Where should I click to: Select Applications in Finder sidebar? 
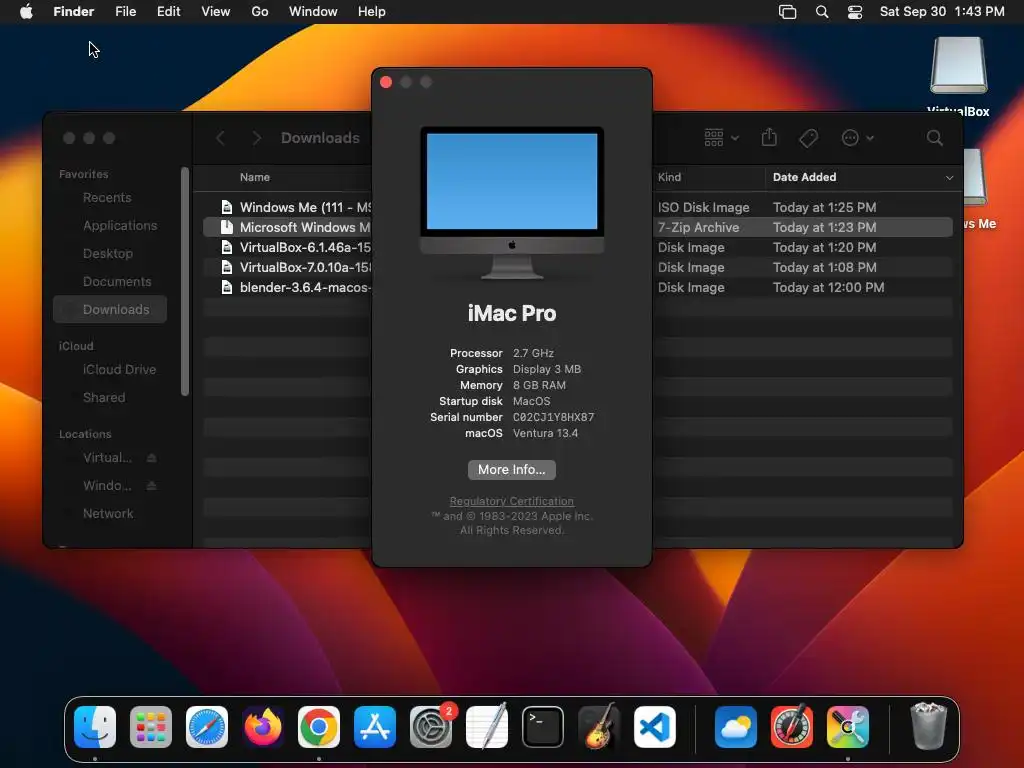(120, 225)
